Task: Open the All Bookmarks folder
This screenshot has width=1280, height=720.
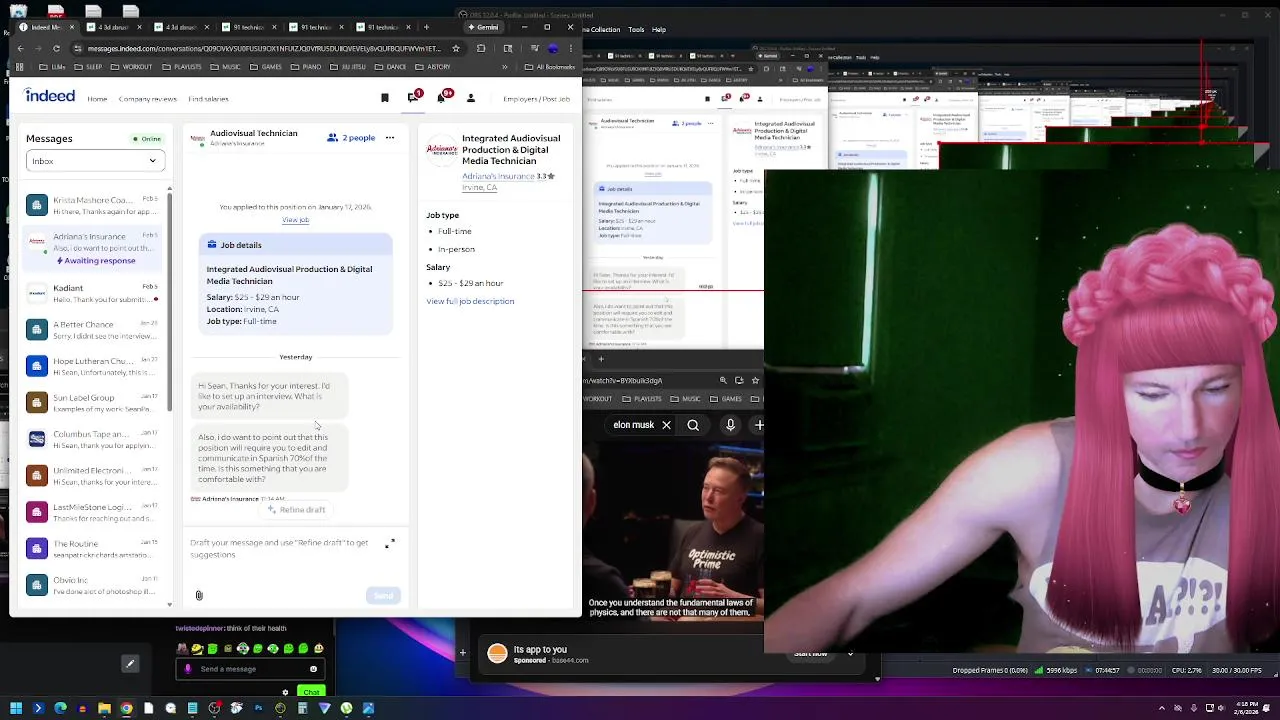Action: [549, 67]
